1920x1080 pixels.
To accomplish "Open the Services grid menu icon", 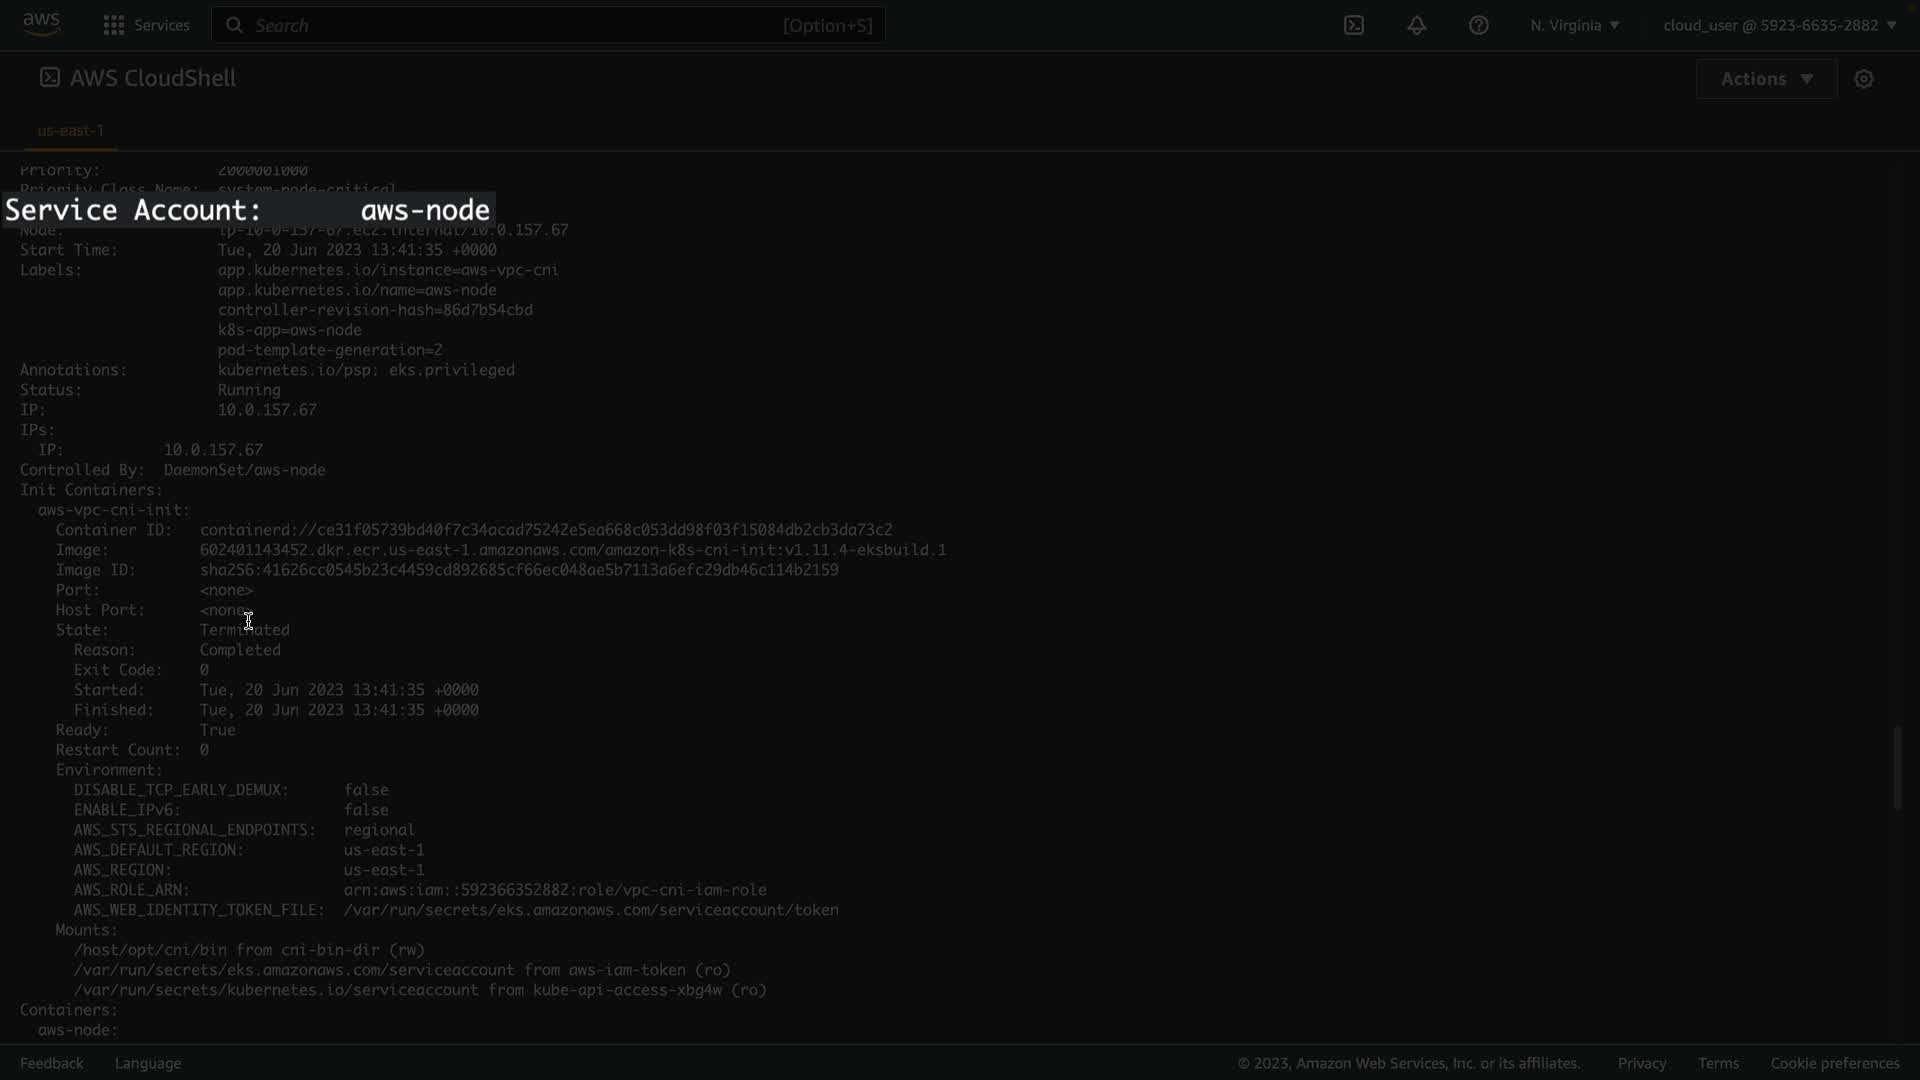I will [x=114, y=25].
